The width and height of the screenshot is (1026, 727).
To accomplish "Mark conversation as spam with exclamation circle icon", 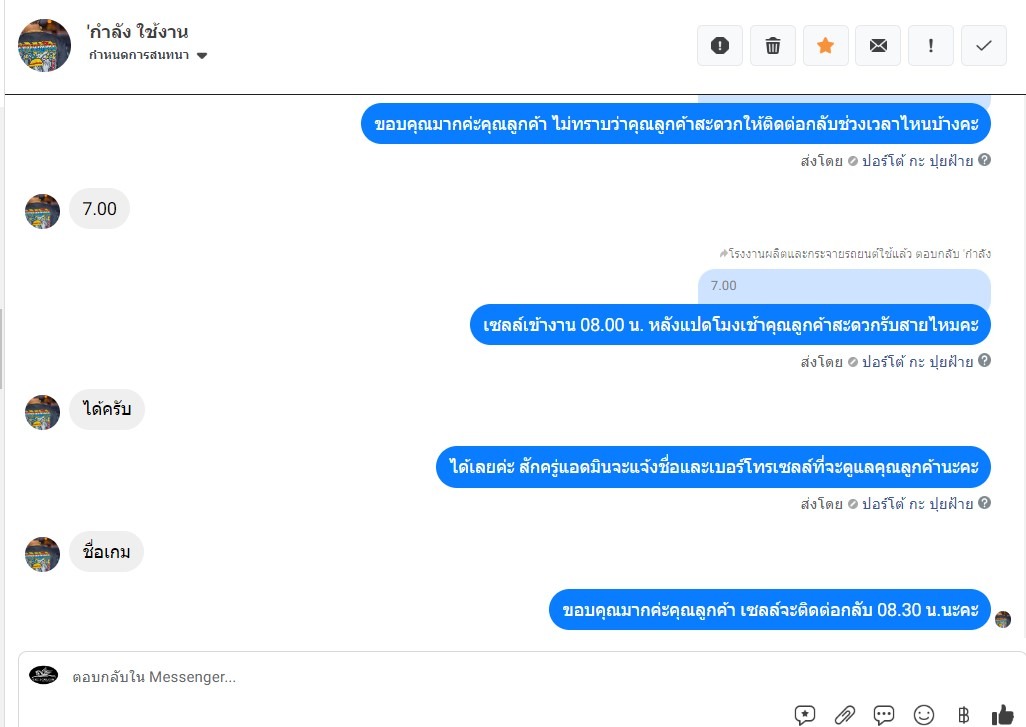I will coord(720,46).
